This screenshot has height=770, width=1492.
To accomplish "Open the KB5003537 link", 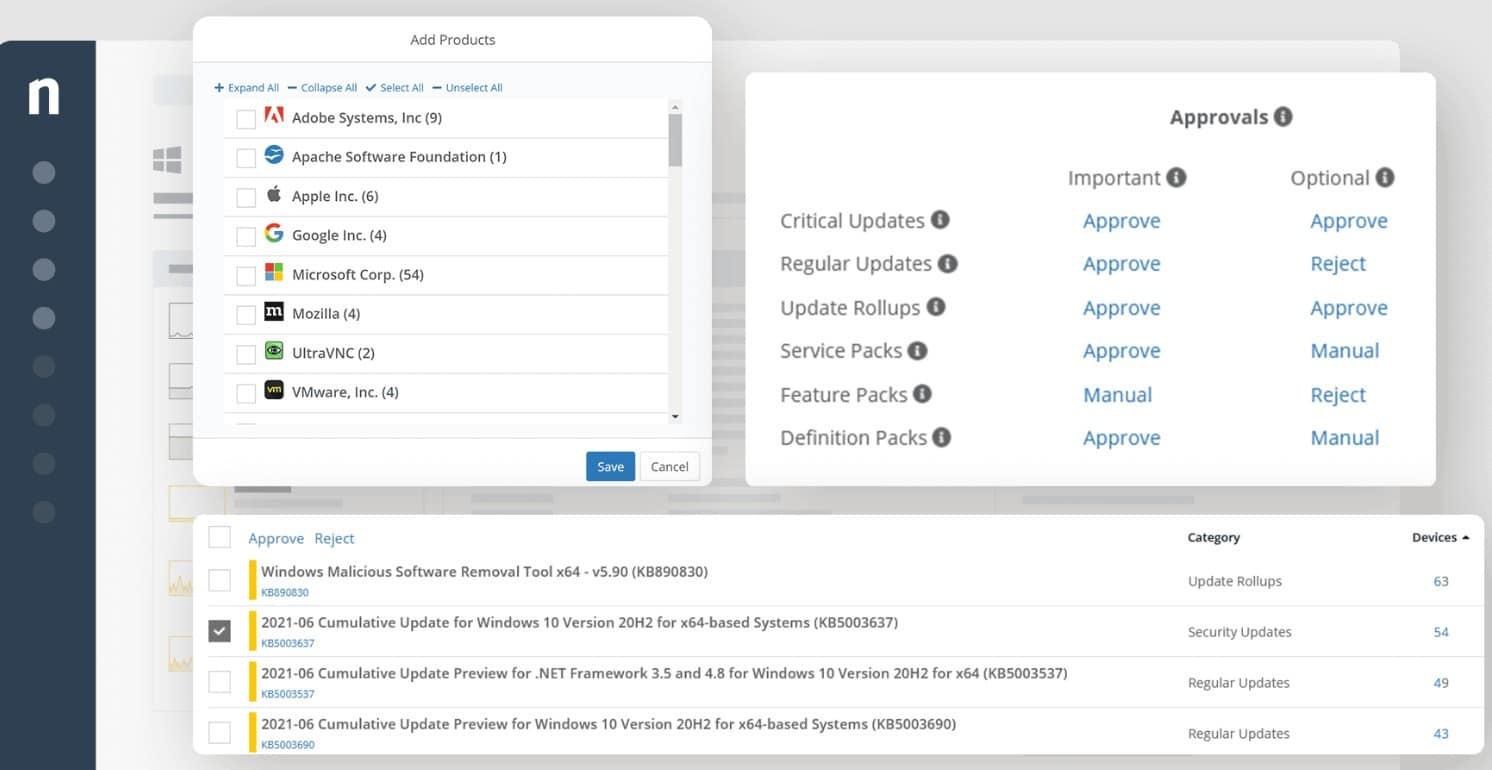I will click(x=288, y=694).
